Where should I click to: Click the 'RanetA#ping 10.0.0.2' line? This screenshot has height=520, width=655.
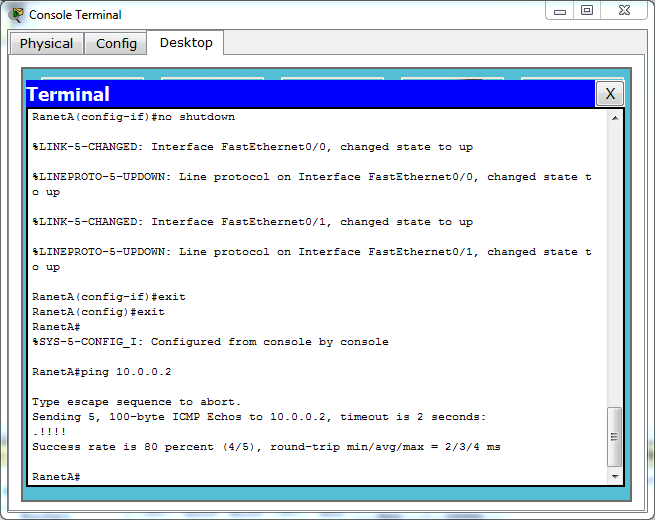tap(102, 372)
